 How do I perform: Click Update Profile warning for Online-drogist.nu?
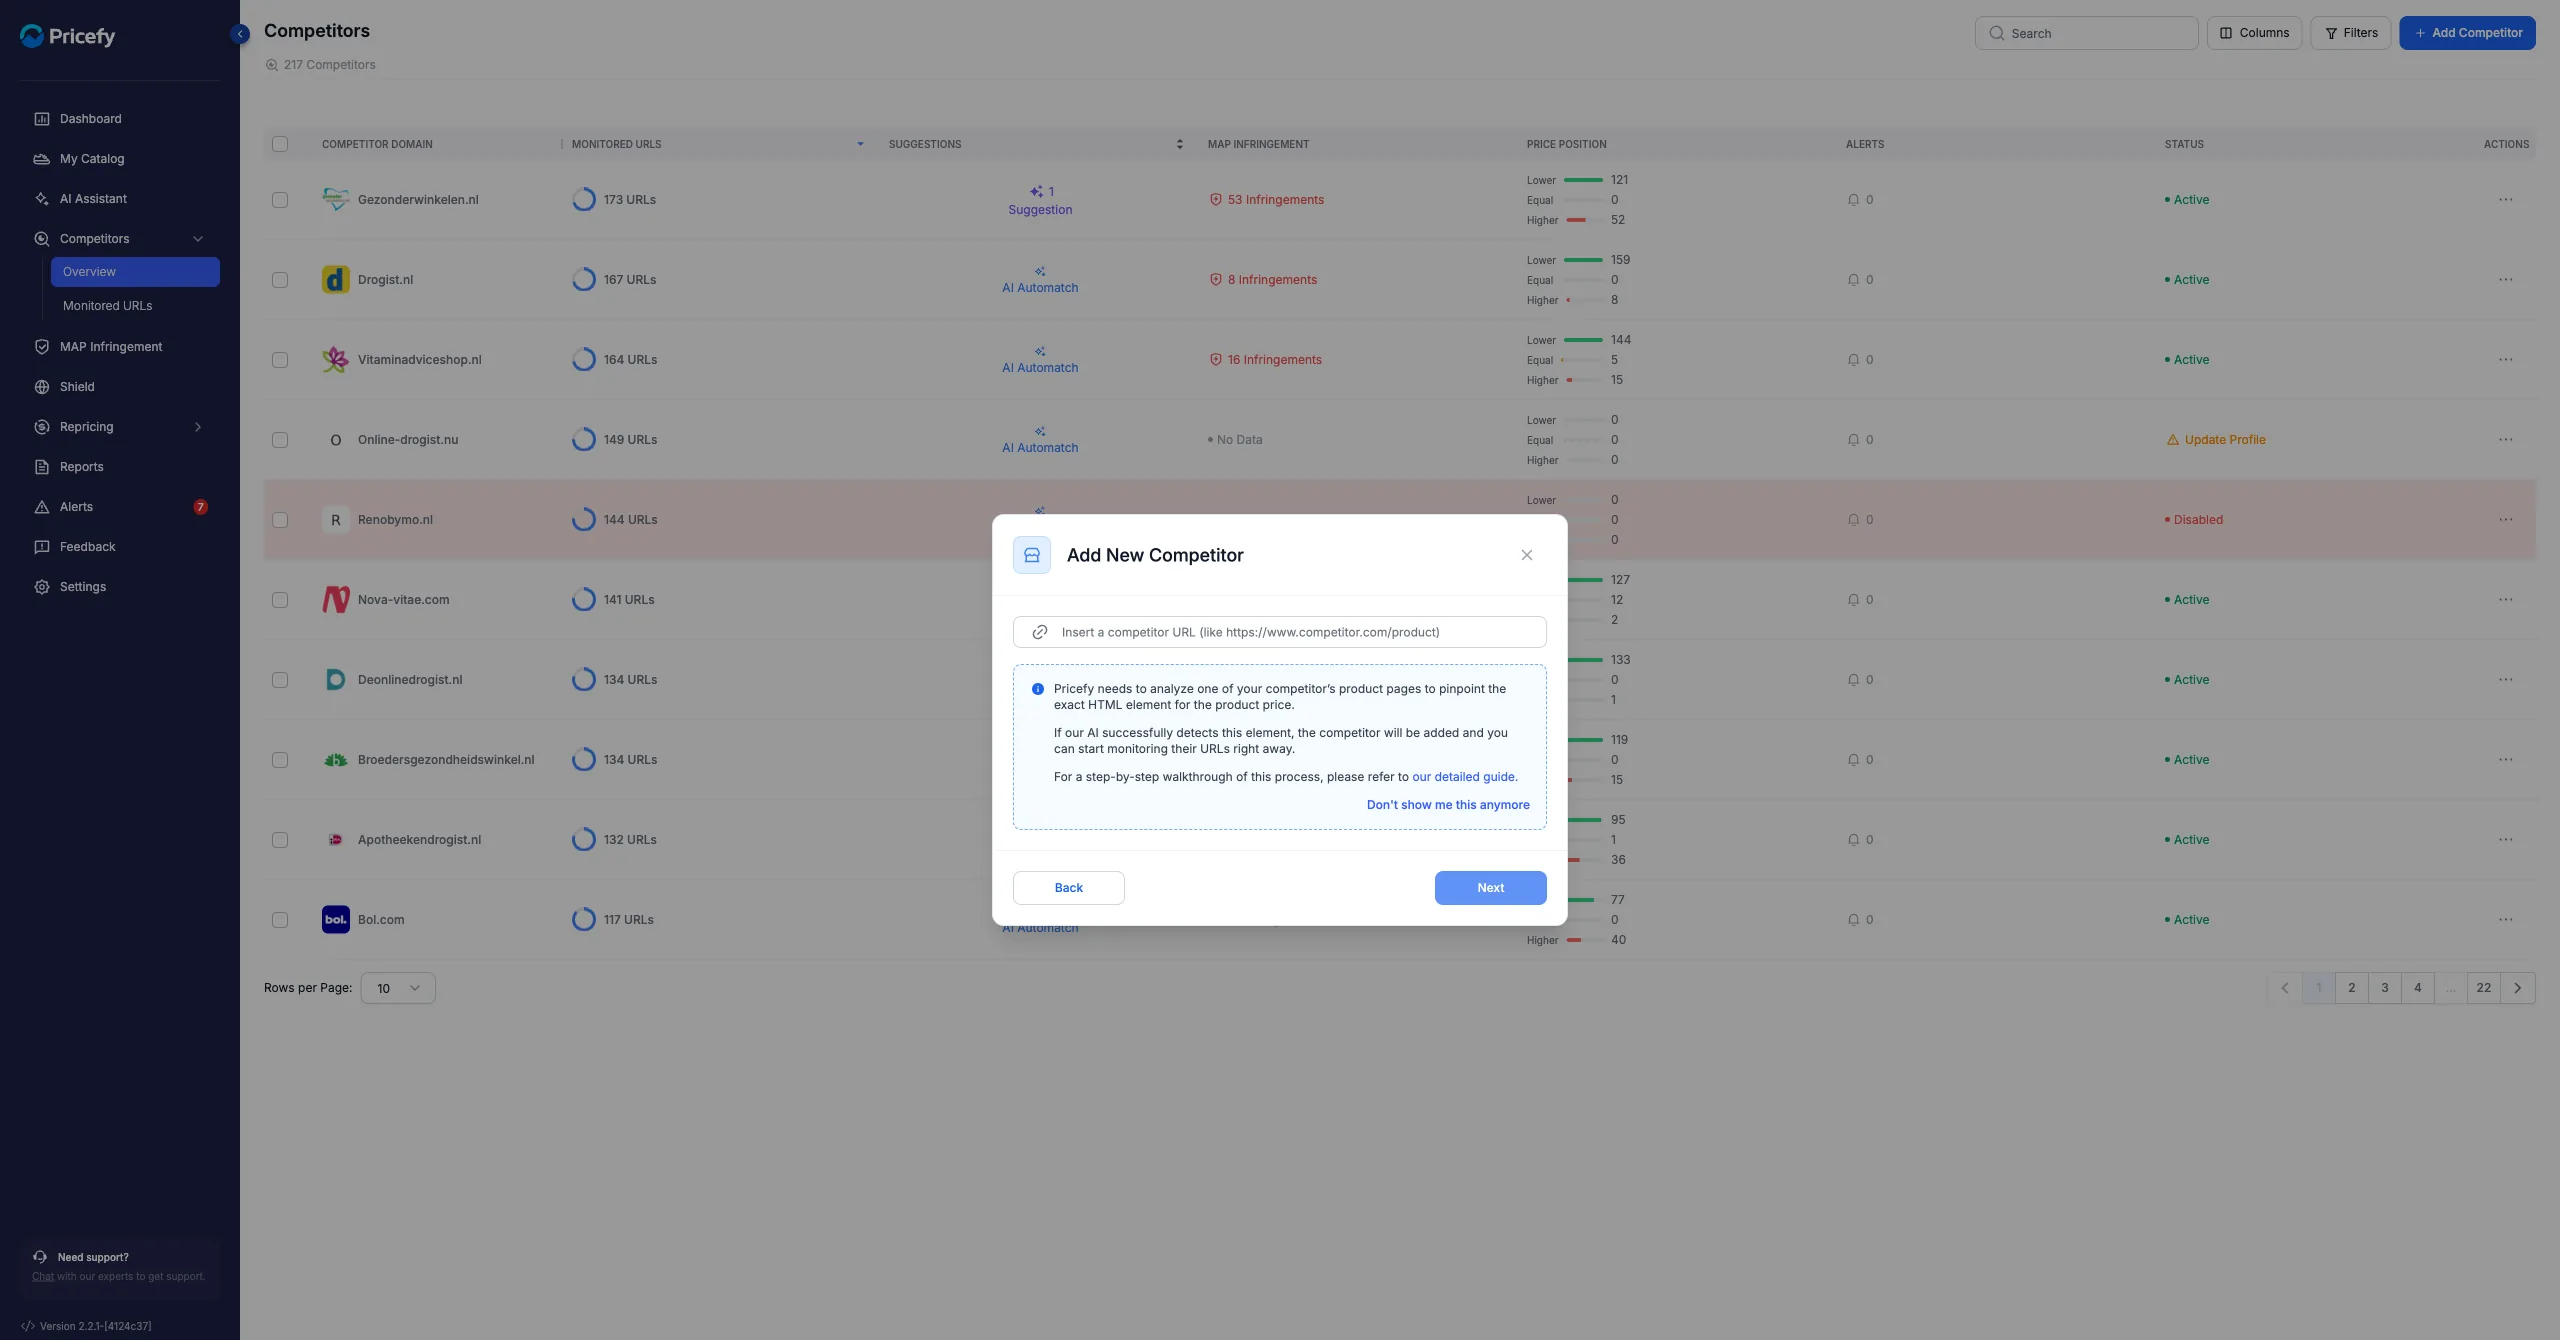[2216, 440]
